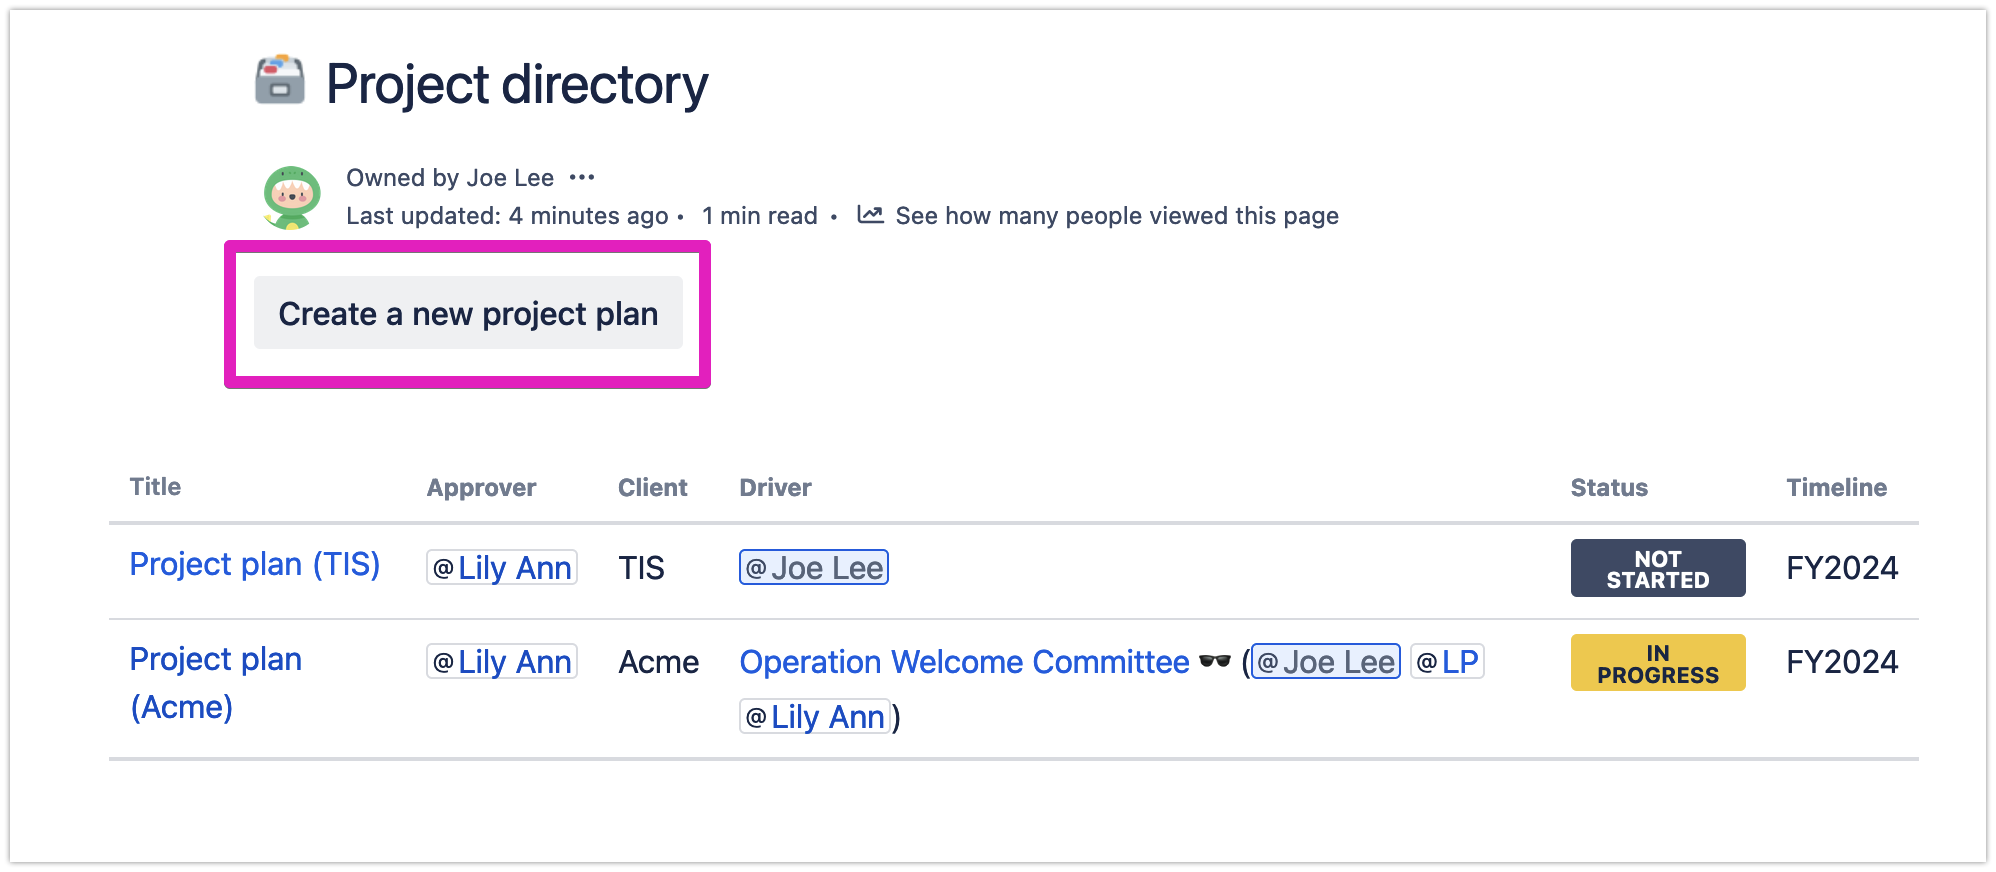This screenshot has width=1996, height=872.
Task: Click the @Lily Ann driver mention in Acme row
Action: click(814, 716)
